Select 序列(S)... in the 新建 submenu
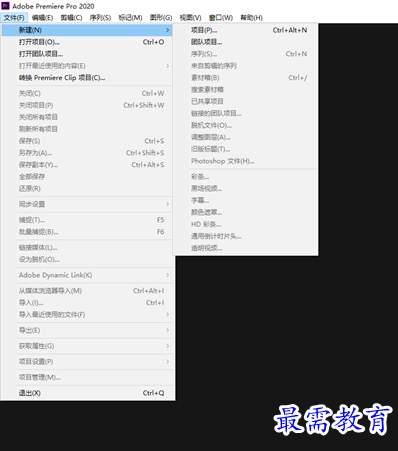The image size is (398, 451). point(245,54)
